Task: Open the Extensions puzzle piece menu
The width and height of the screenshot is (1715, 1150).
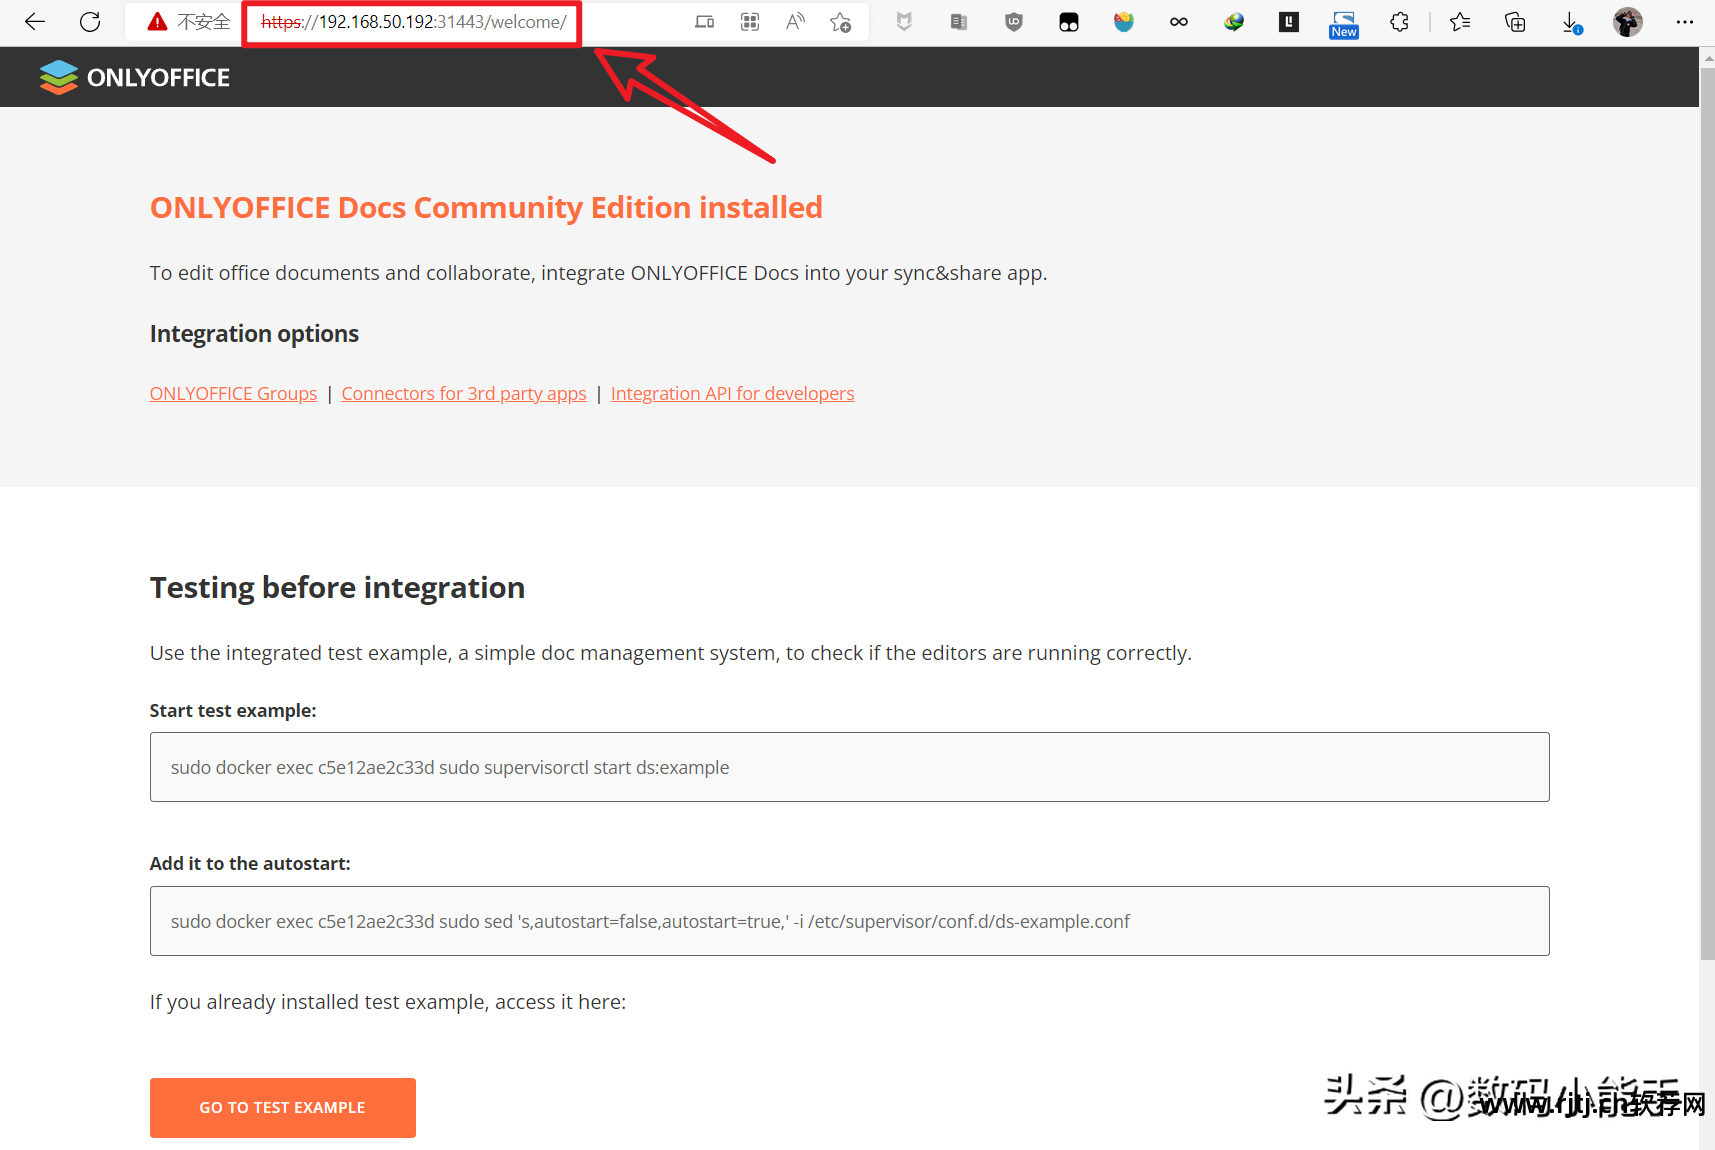Action: coord(1399,22)
